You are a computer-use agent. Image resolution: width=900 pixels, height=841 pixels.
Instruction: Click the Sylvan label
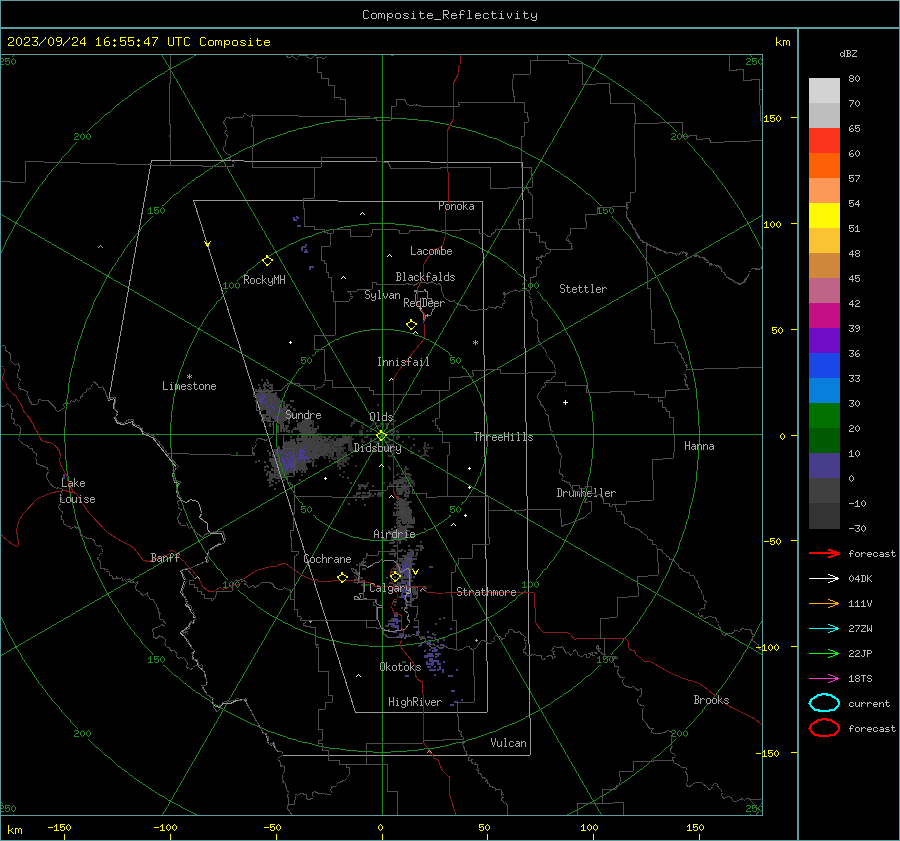[382, 295]
